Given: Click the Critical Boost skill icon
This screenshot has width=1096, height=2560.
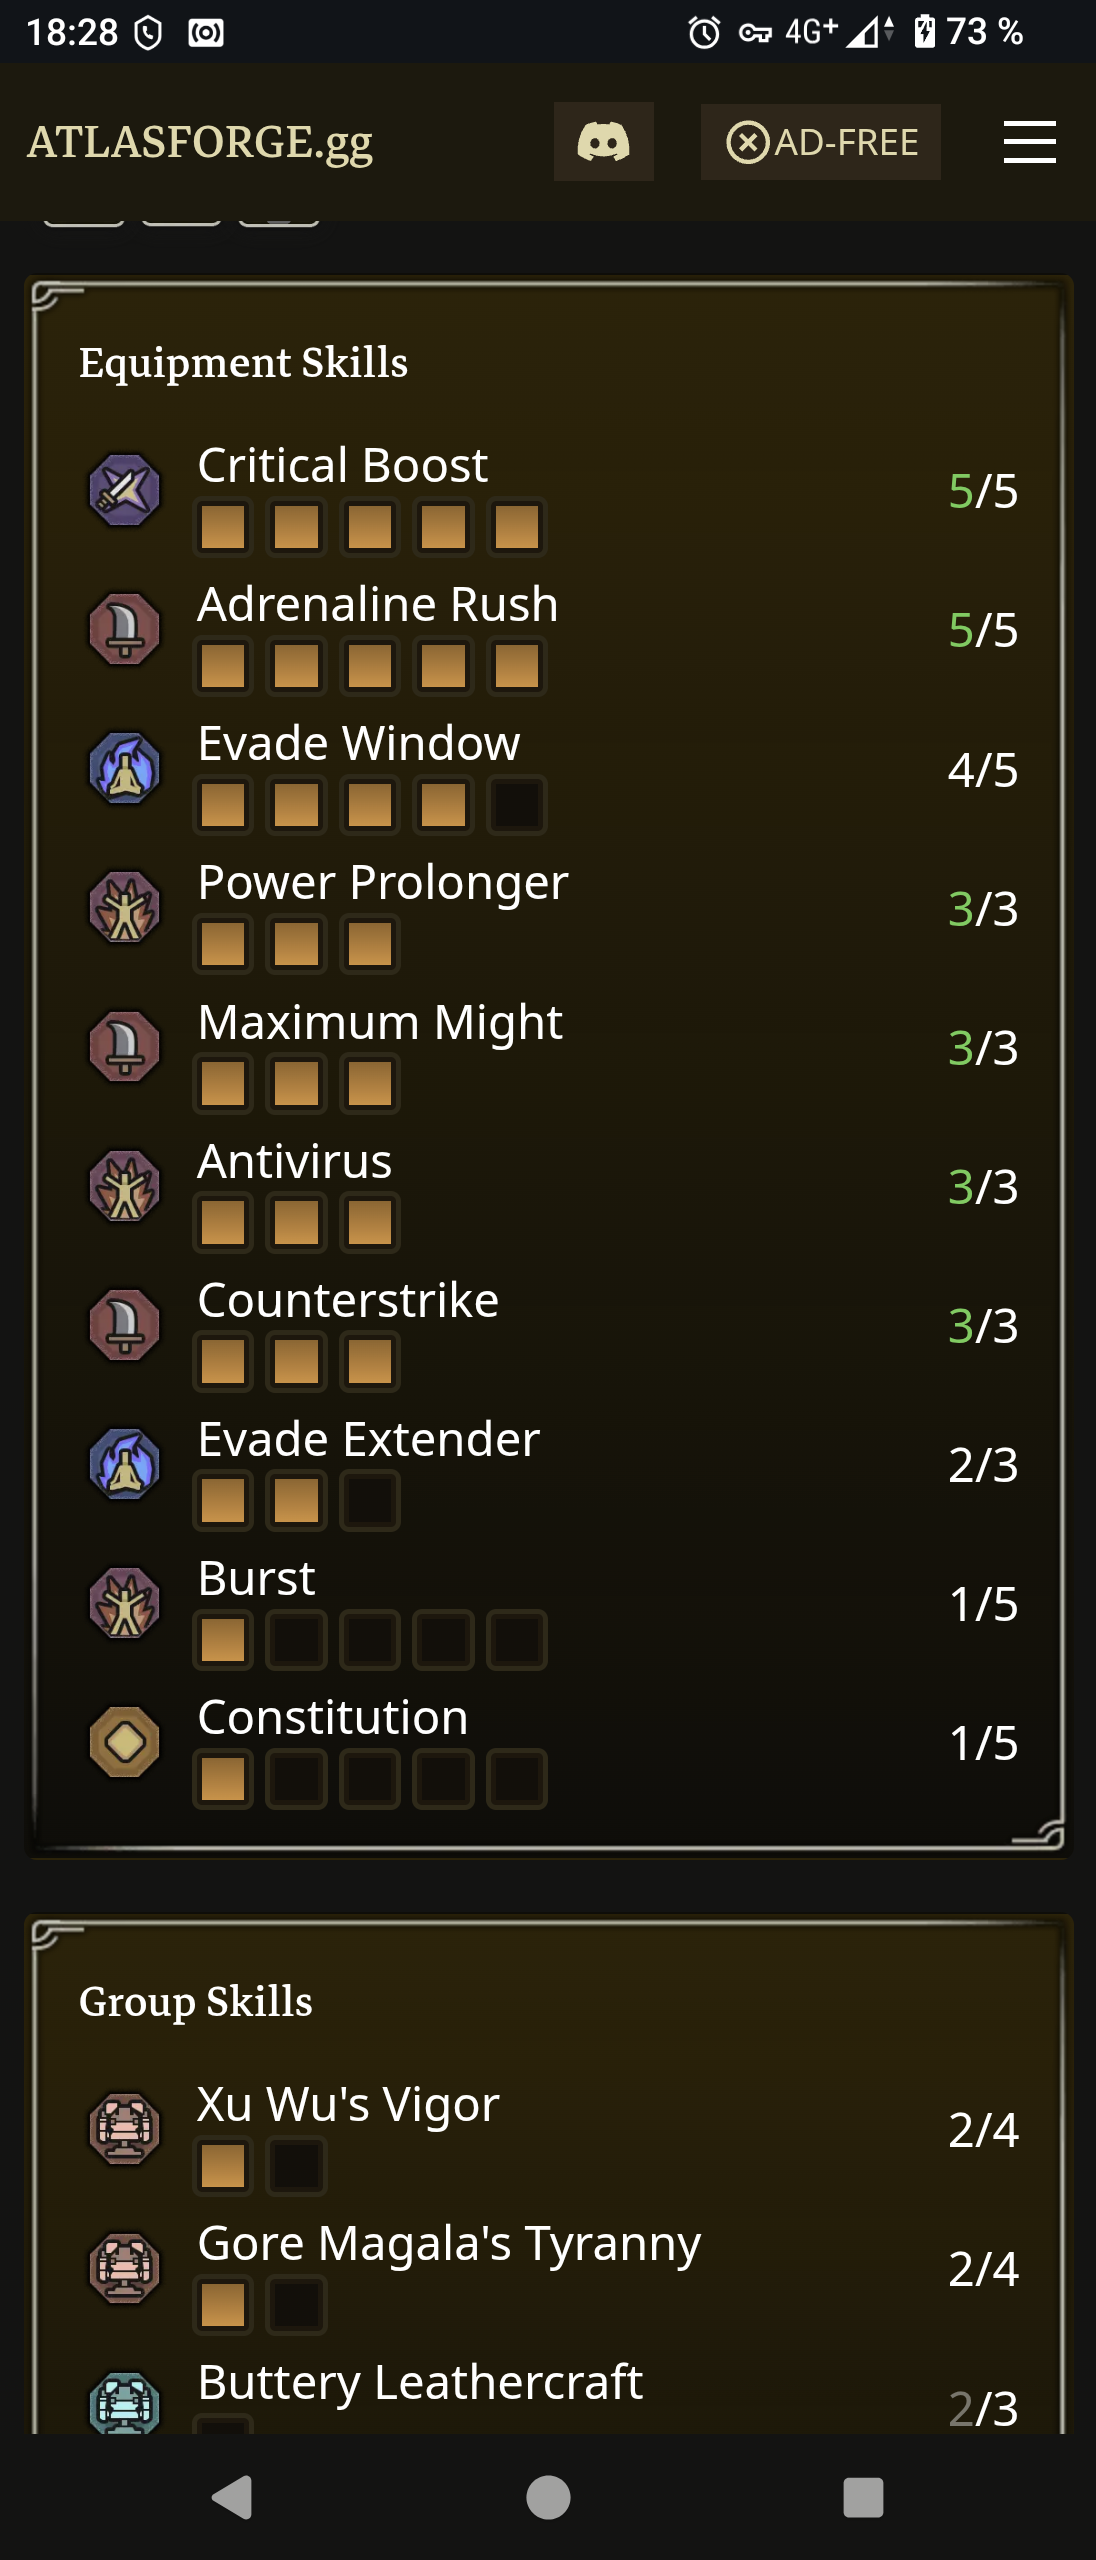Looking at the screenshot, I should [x=125, y=490].
